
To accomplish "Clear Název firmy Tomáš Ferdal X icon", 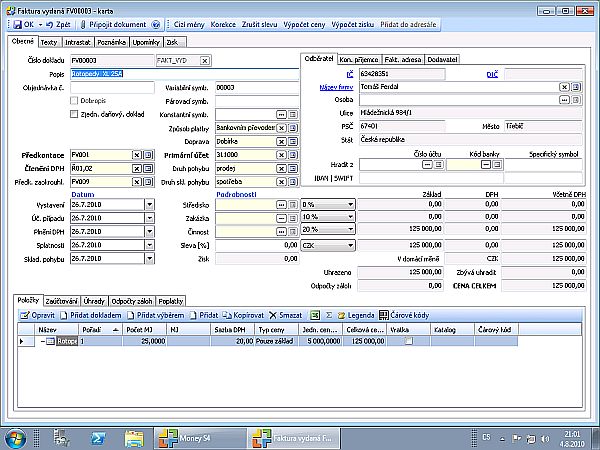I will [564, 87].
